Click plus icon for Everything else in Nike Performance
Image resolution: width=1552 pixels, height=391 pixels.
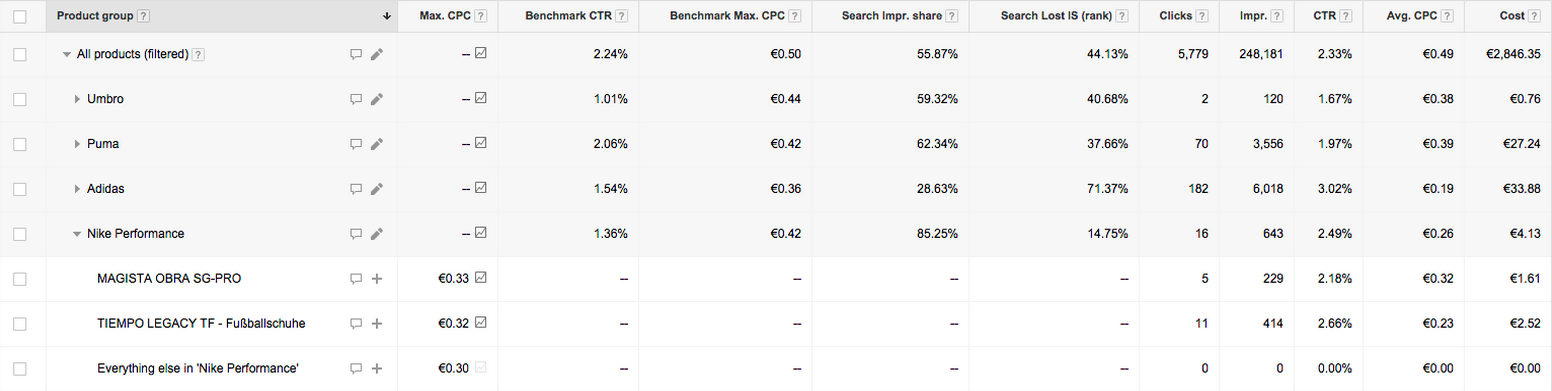coord(377,368)
